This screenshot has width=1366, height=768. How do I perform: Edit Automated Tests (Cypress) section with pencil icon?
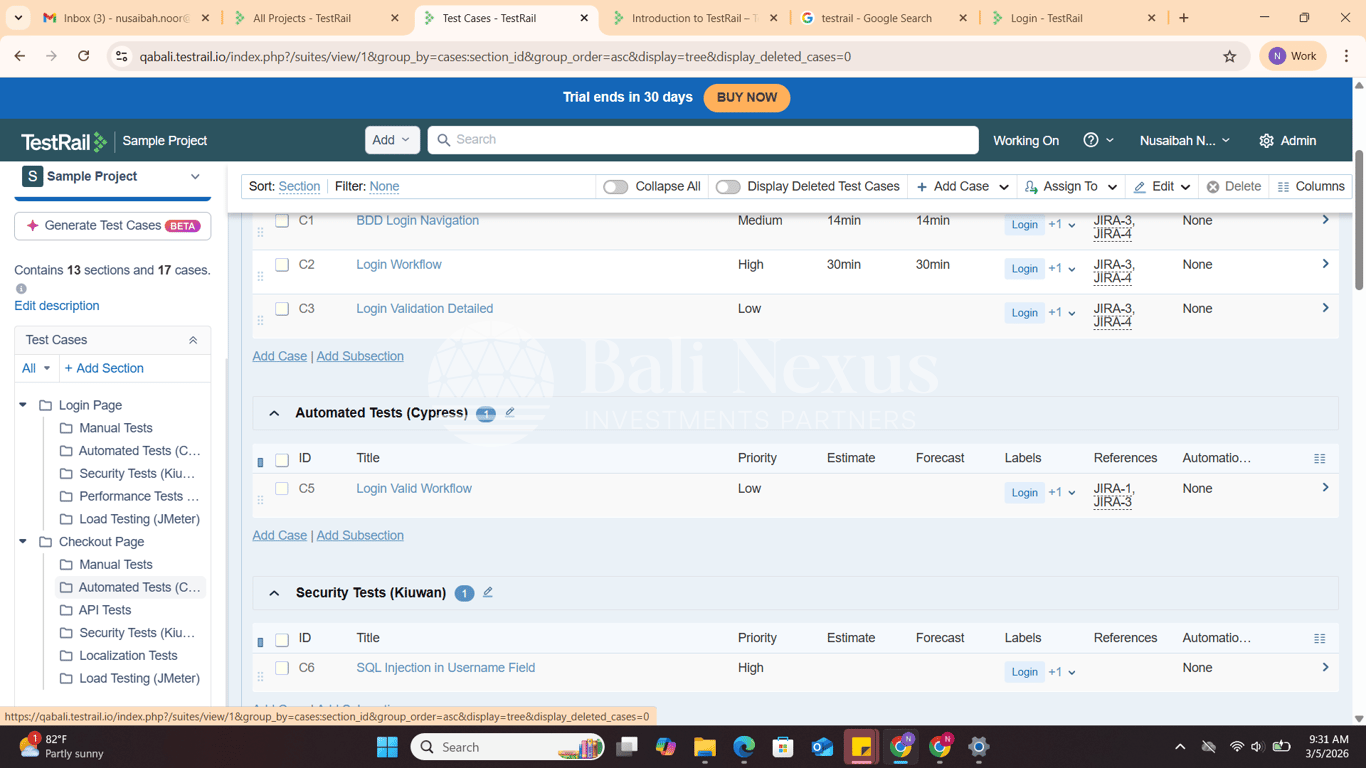510,412
